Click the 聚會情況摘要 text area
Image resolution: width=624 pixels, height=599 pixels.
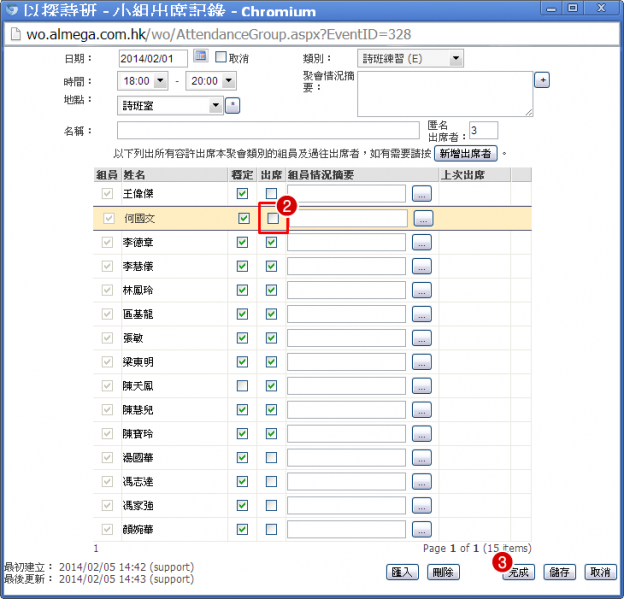pos(445,94)
